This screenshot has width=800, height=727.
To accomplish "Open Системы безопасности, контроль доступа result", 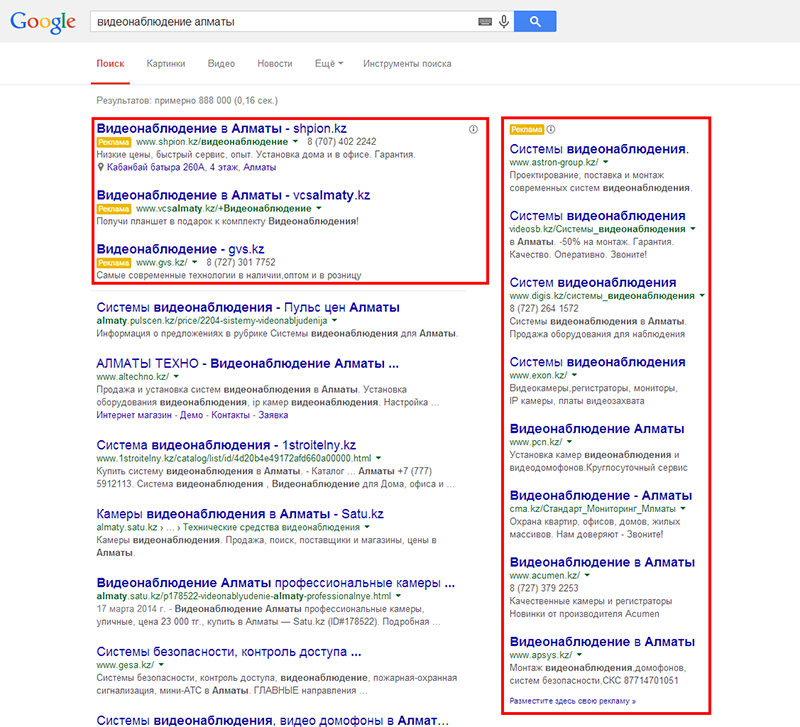I will [x=229, y=652].
